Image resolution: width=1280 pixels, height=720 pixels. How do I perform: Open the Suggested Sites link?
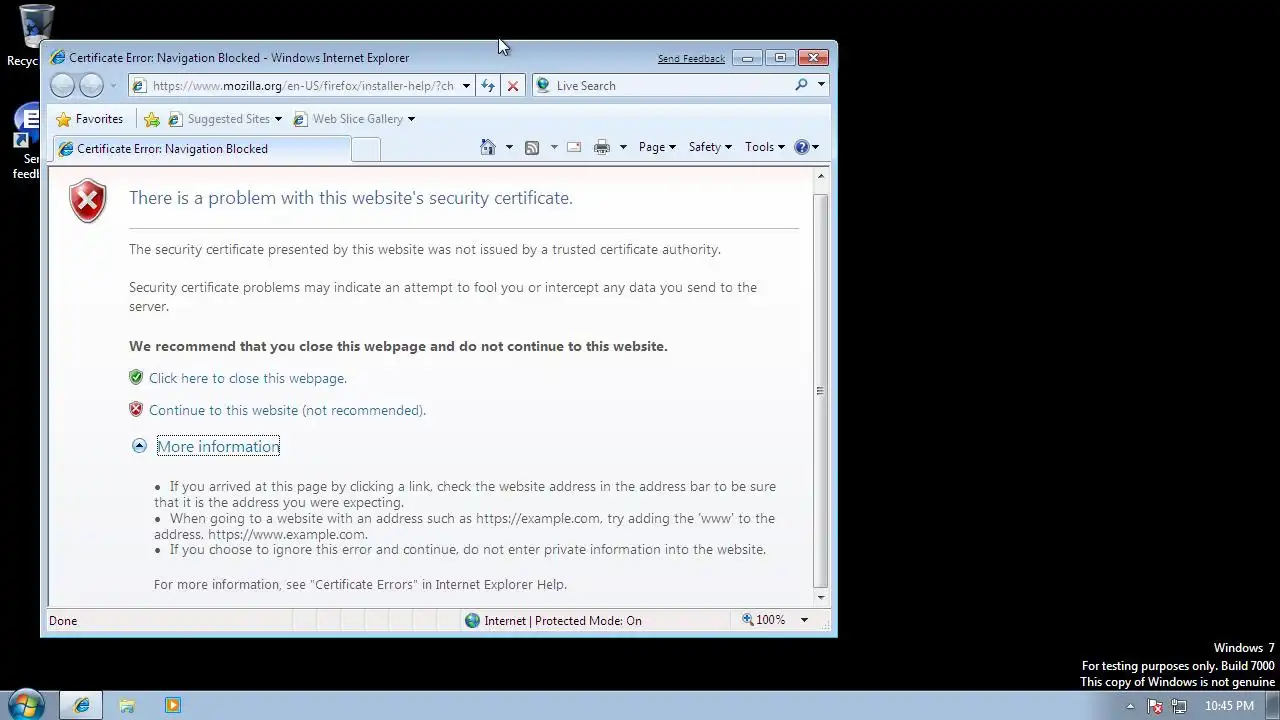coord(220,119)
